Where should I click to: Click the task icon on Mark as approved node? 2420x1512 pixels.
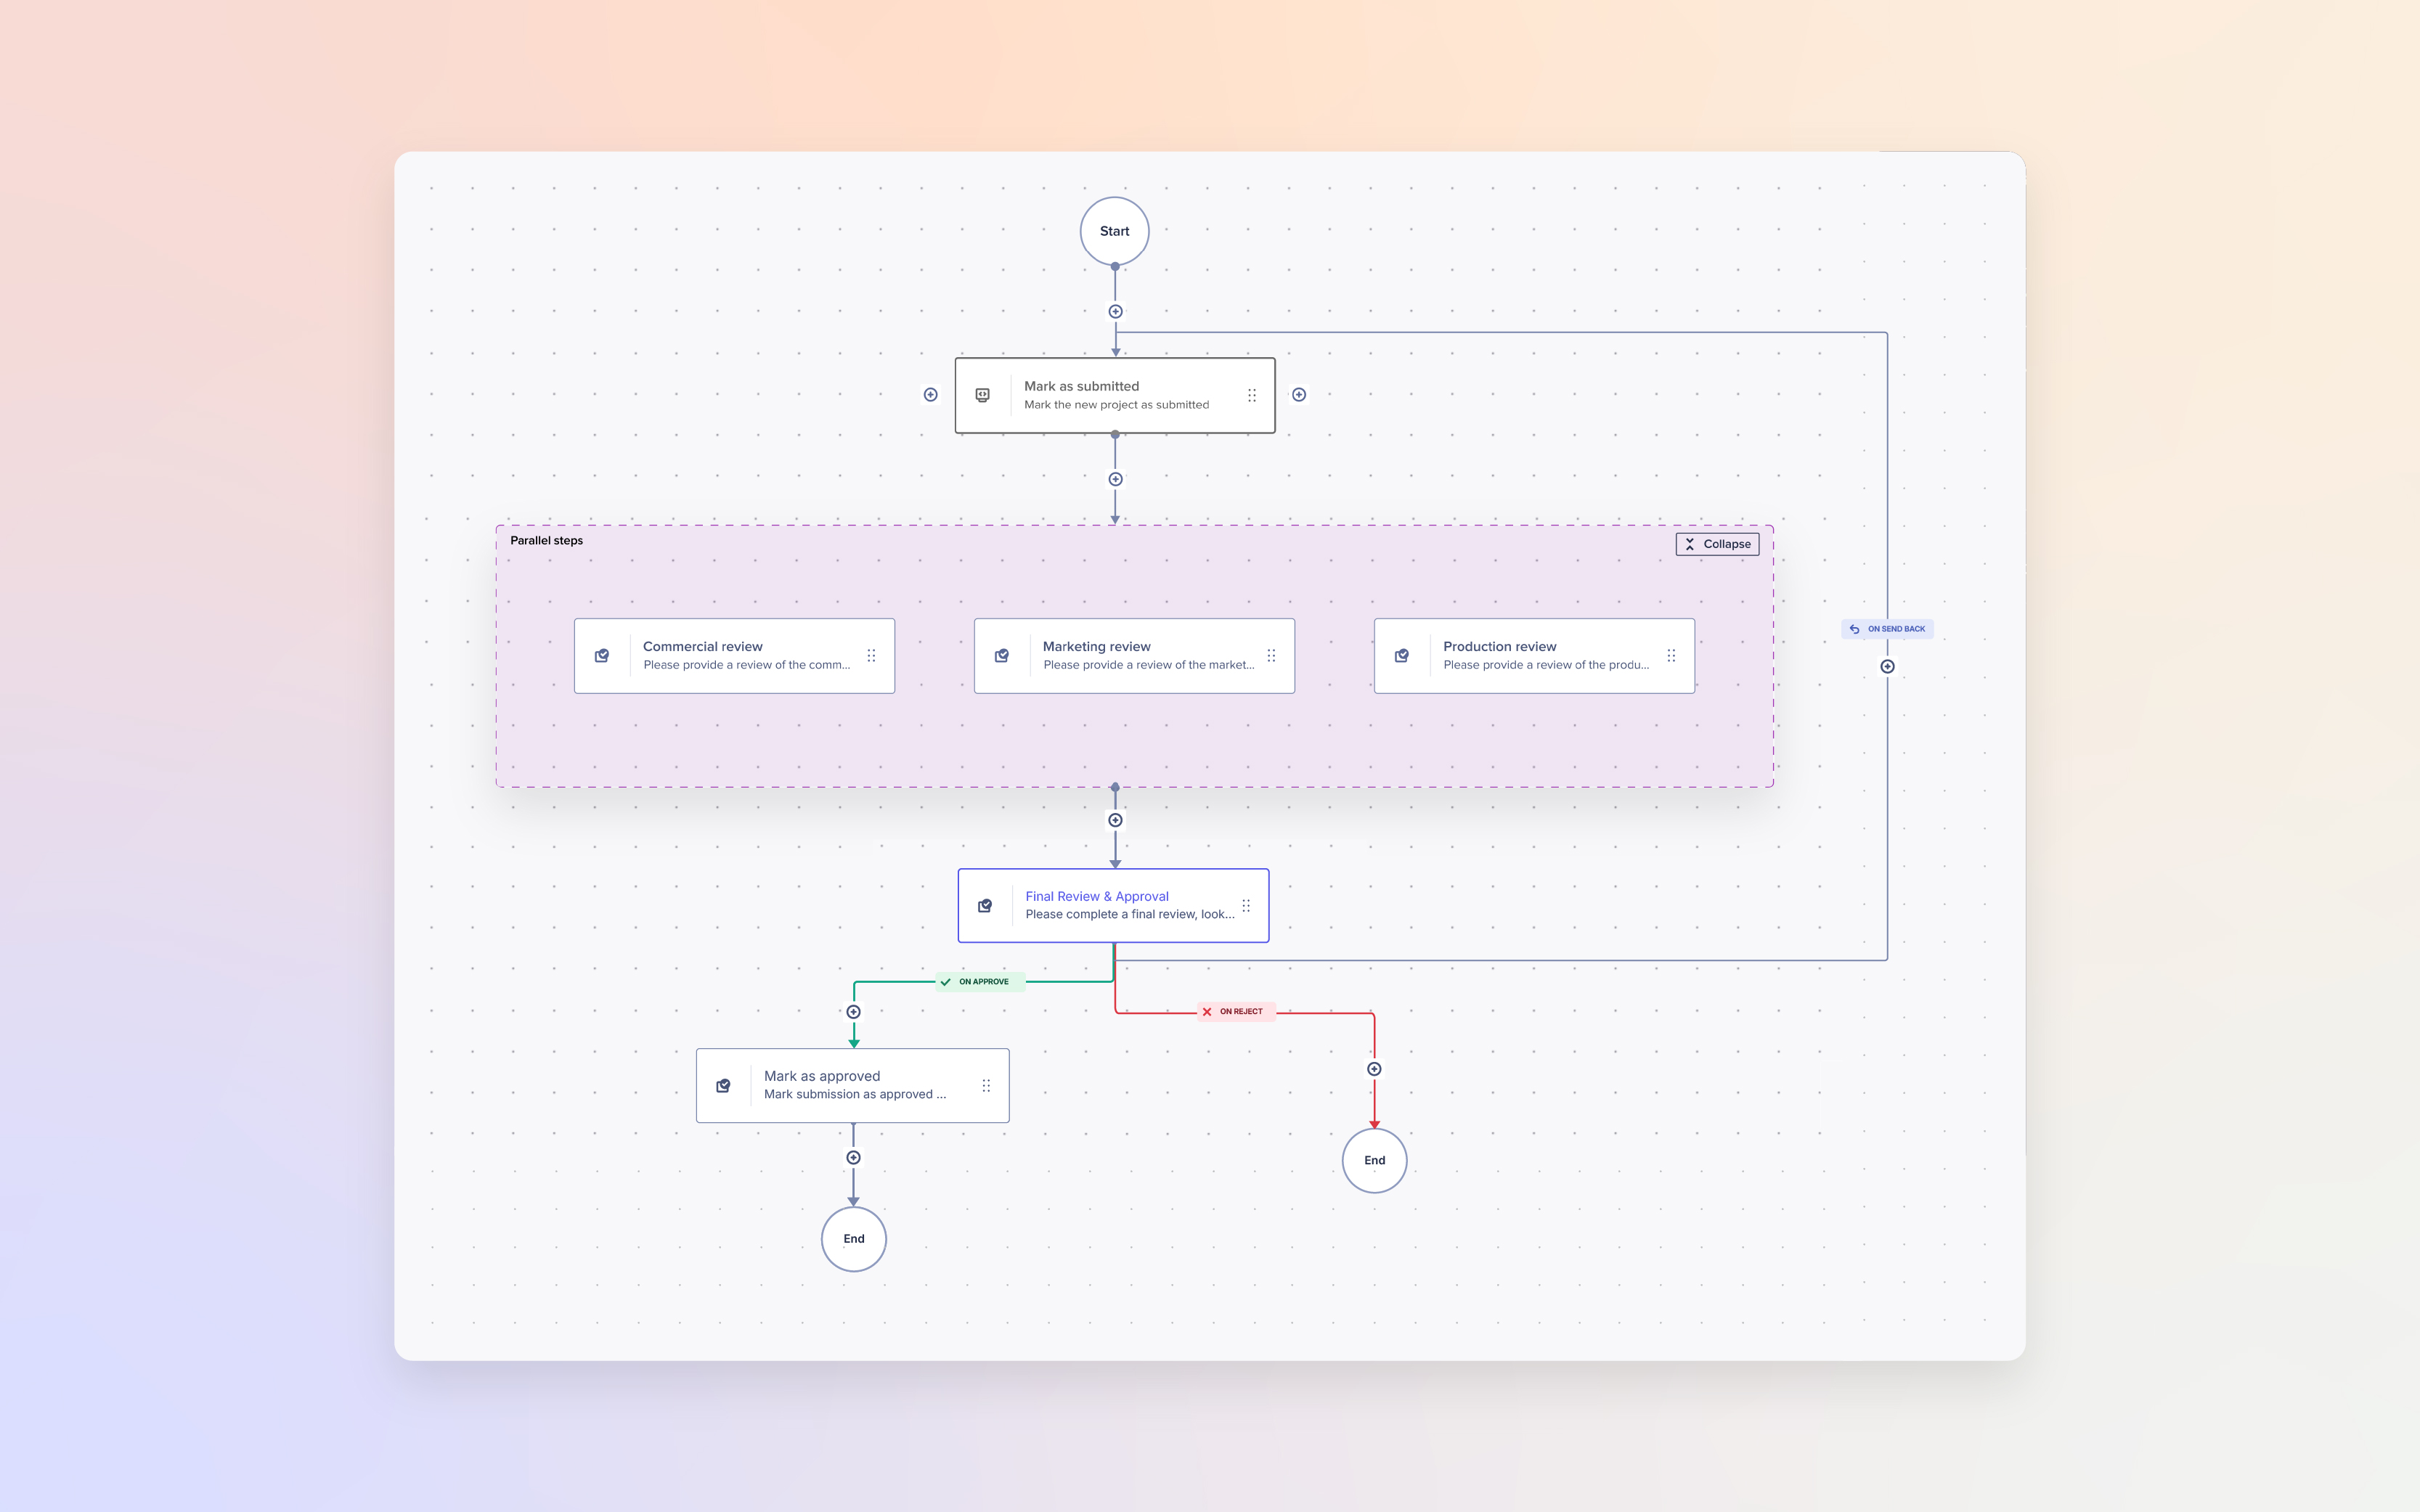(723, 1085)
